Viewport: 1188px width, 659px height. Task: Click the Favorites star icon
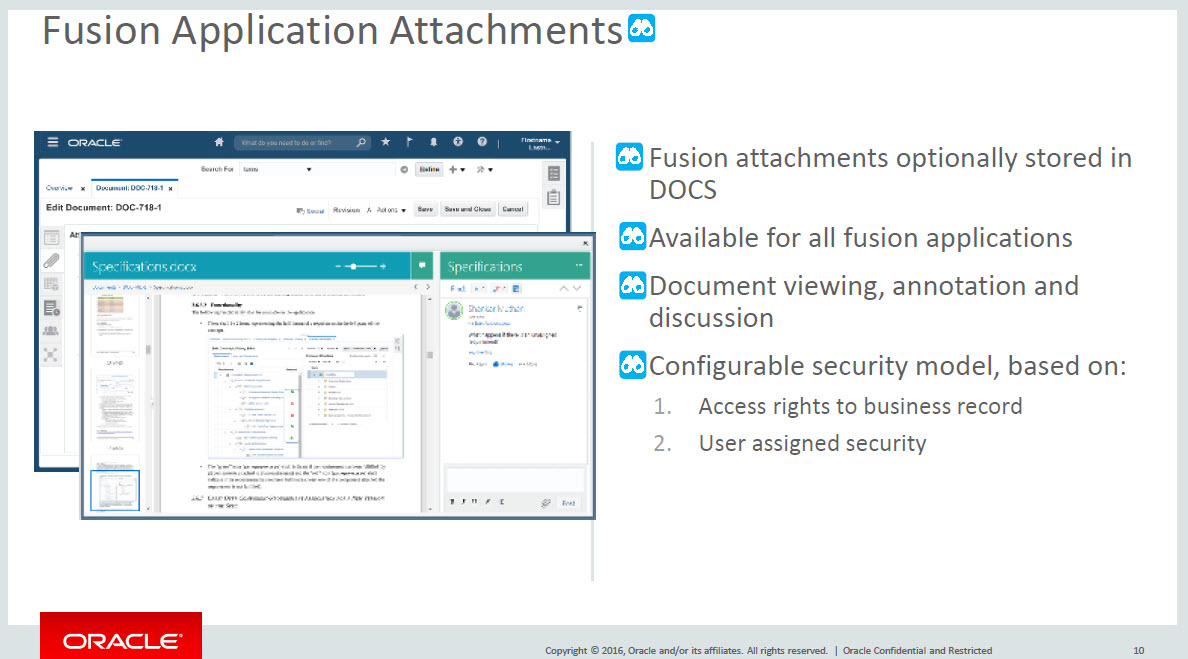click(385, 143)
